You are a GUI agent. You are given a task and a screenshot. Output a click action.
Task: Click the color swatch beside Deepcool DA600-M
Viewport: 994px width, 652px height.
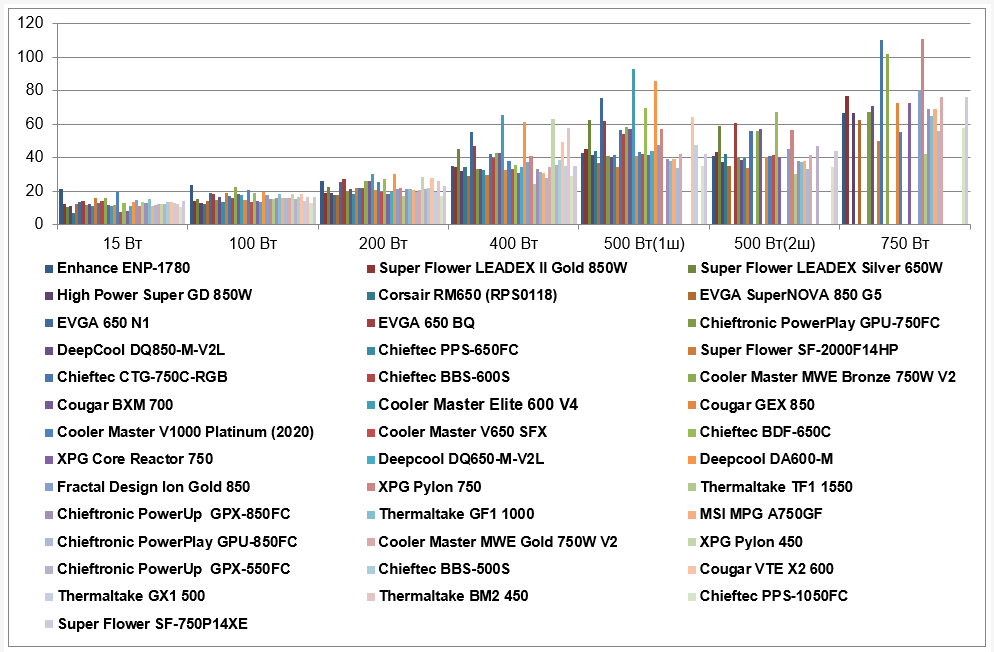(x=692, y=460)
